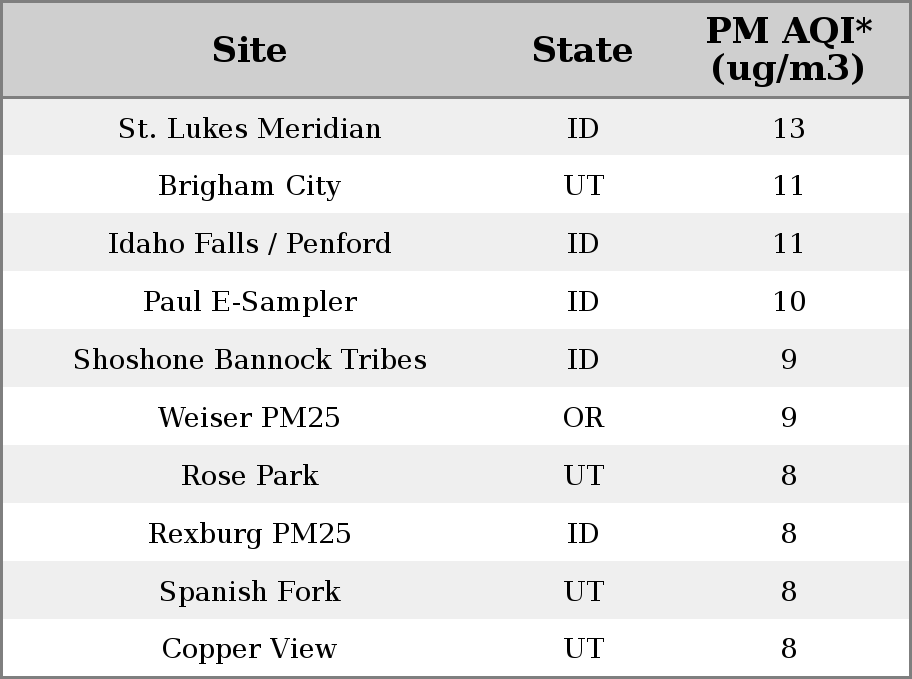Select Paul E-Sampler site entry
This screenshot has width=912, height=679.
[x=250, y=302]
